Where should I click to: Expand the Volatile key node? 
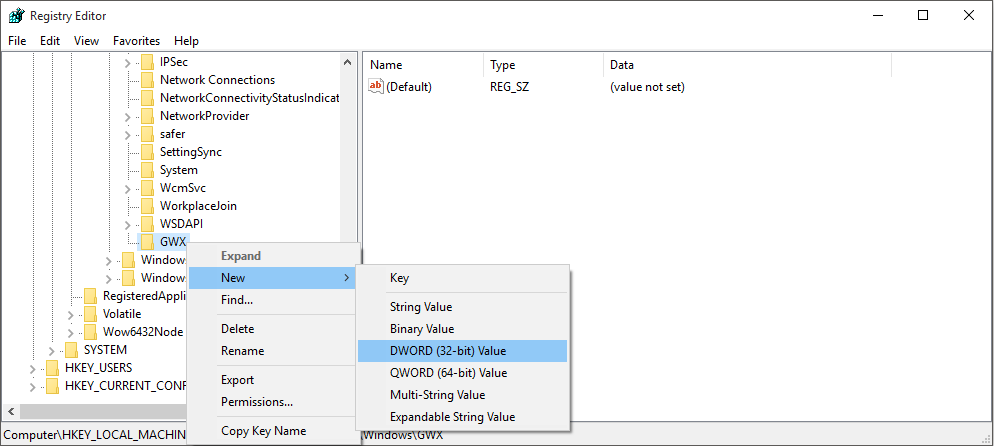[71, 314]
